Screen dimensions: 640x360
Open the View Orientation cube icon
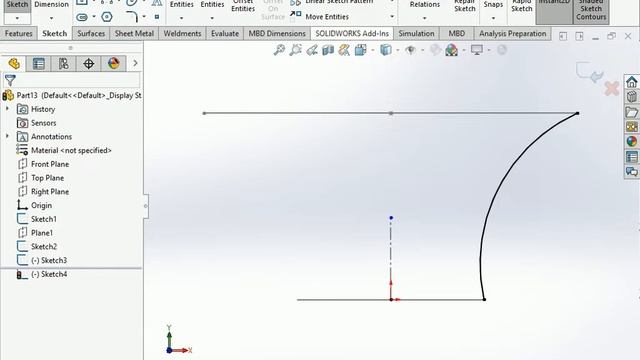point(360,50)
